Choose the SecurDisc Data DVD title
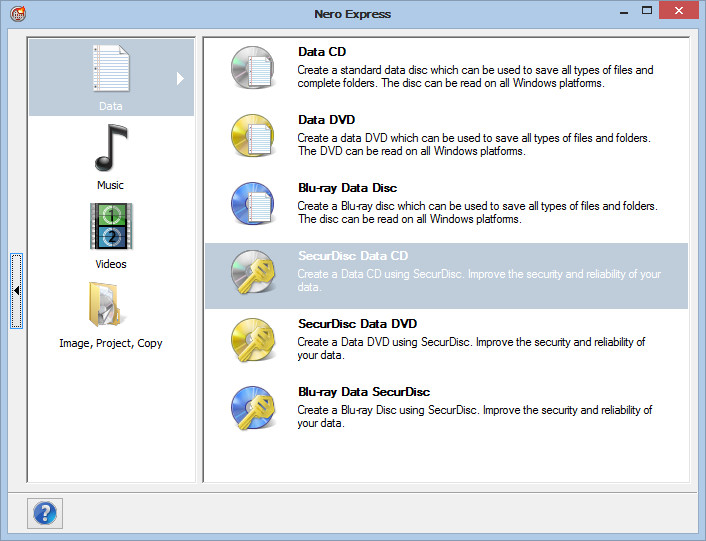 358,324
